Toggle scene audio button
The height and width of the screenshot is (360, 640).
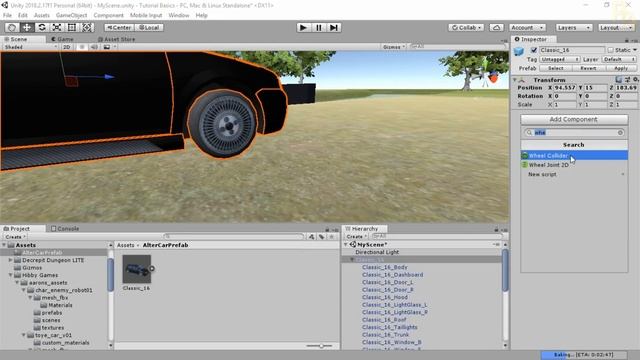pos(94,47)
